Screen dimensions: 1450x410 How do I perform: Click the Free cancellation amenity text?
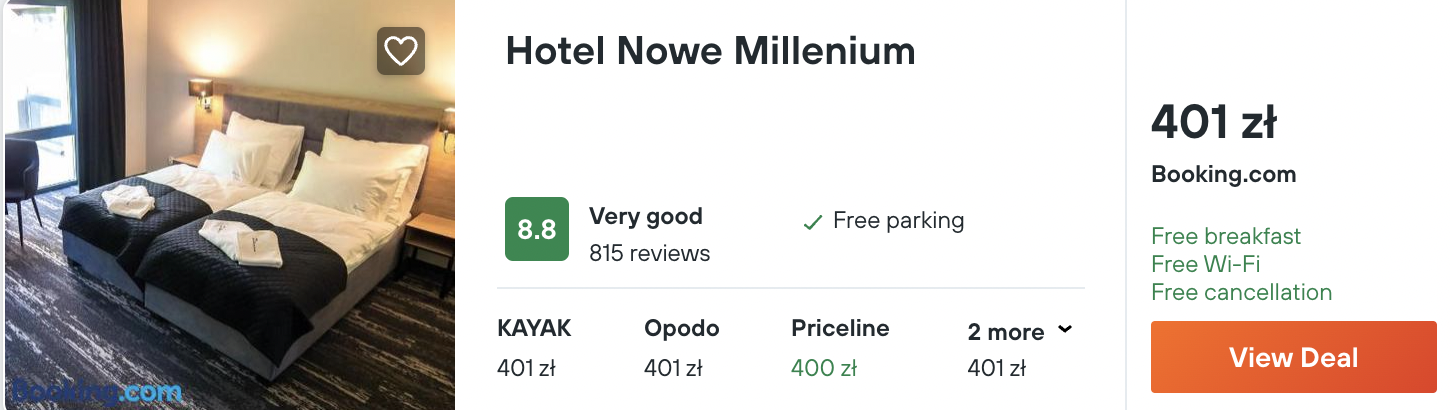pyautogui.click(x=1241, y=293)
